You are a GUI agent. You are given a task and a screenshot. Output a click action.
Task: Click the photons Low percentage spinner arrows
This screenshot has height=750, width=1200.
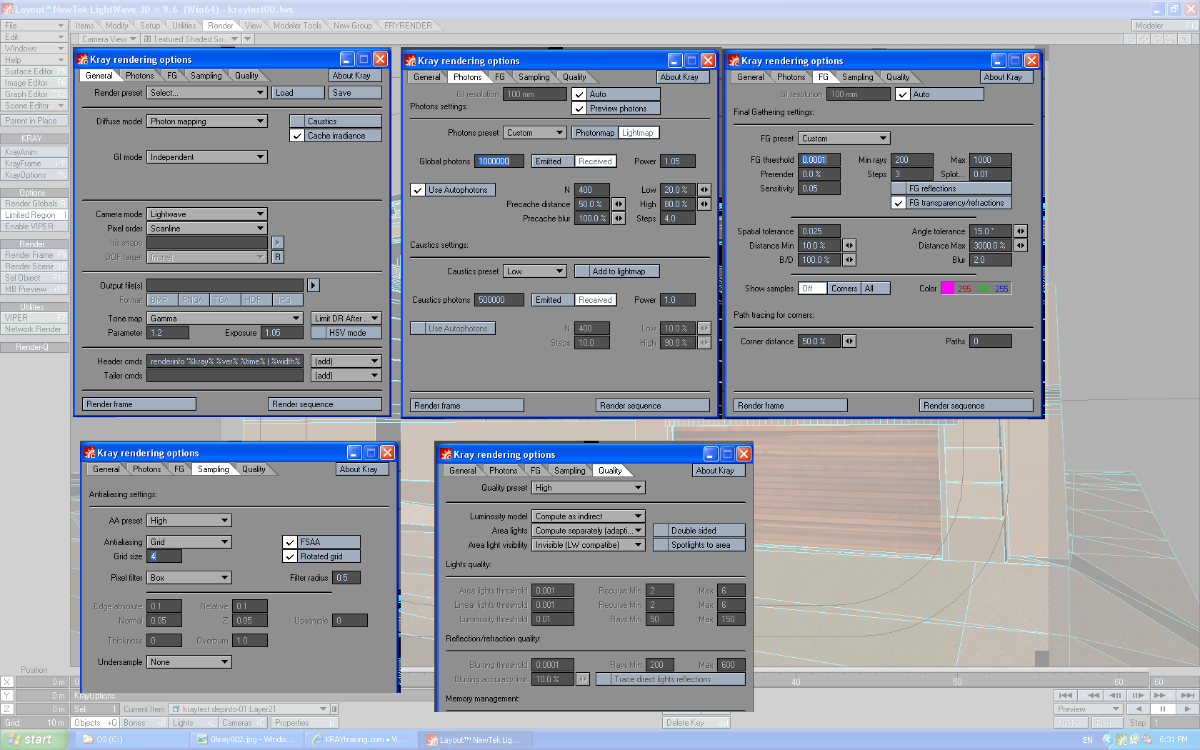704,190
